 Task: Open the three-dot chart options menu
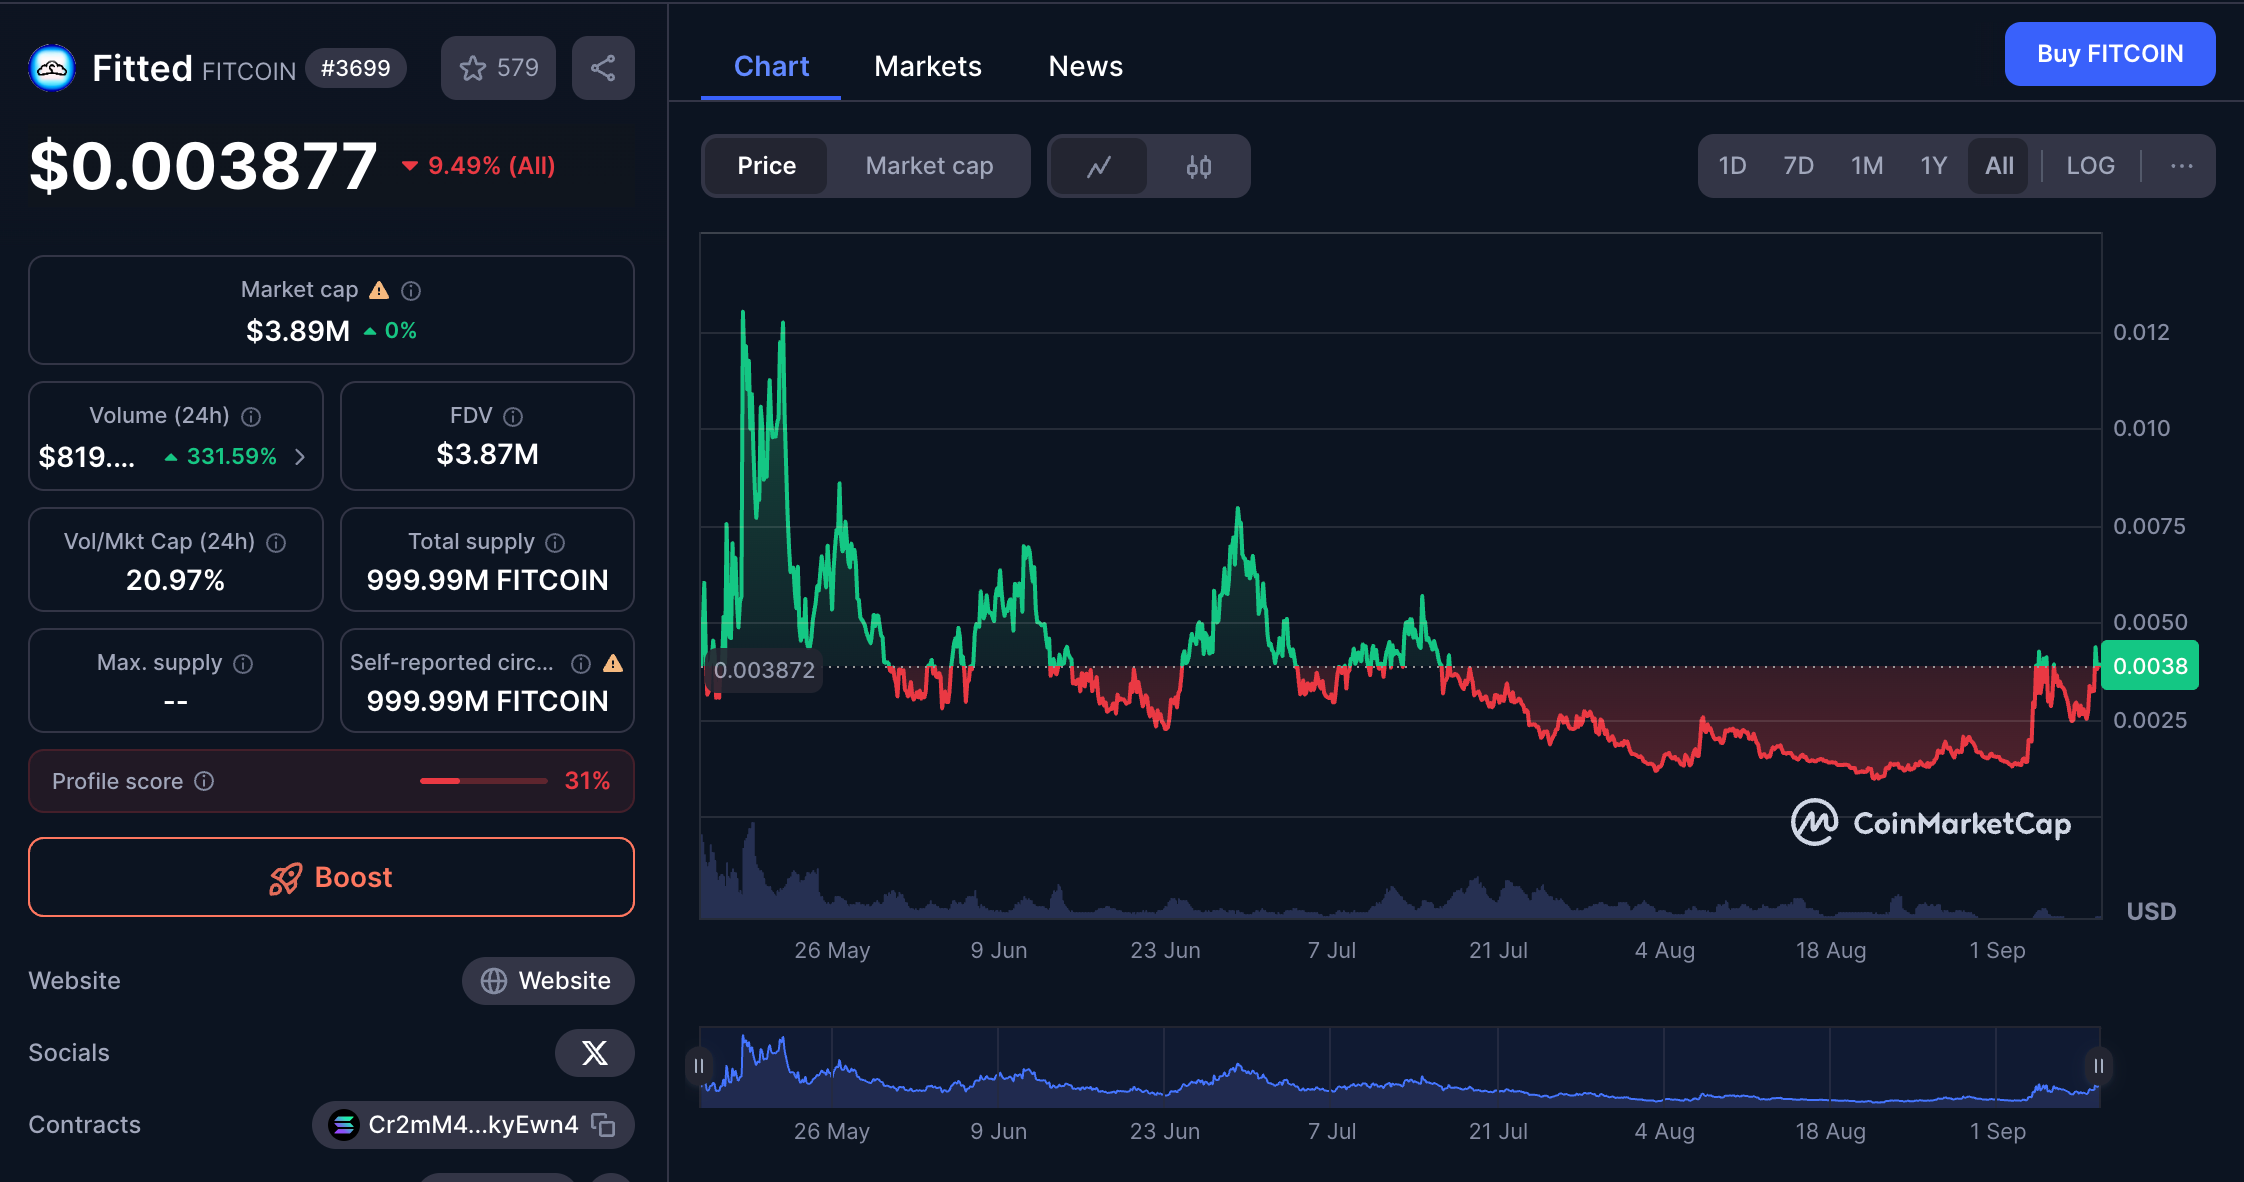click(2181, 166)
